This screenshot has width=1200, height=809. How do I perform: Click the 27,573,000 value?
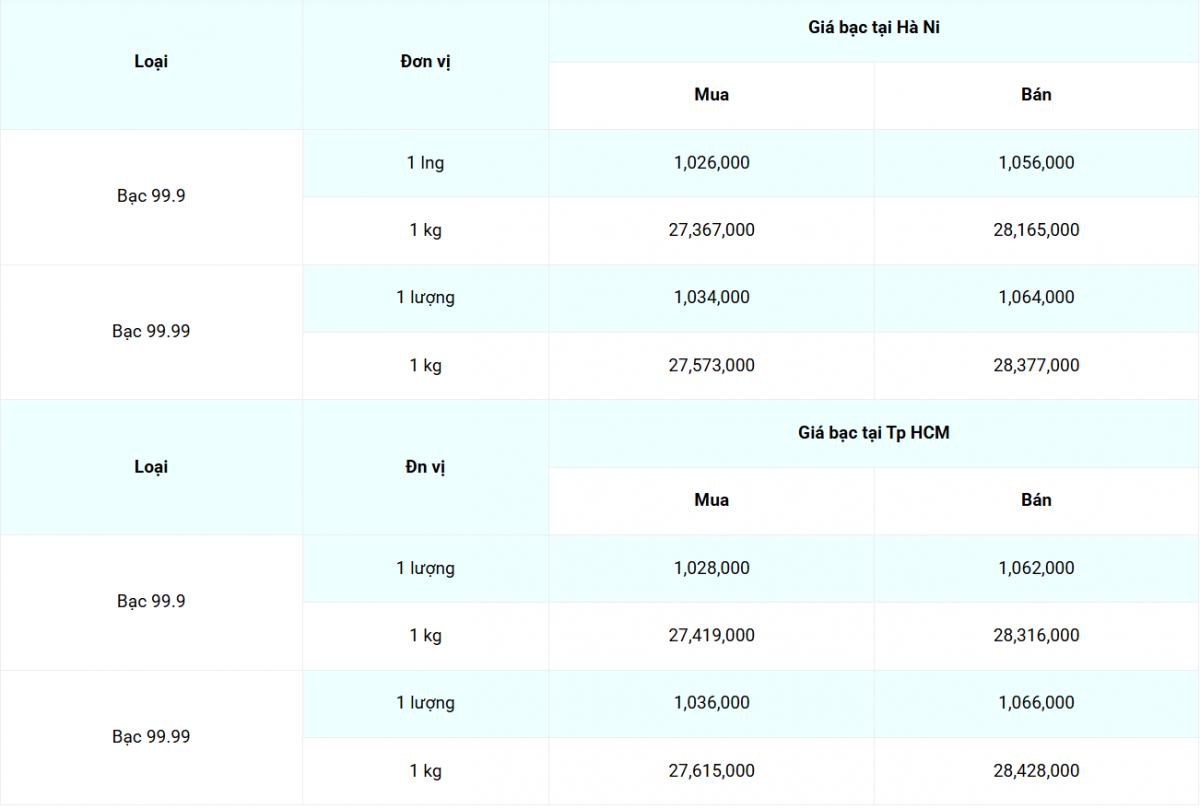[711, 365]
